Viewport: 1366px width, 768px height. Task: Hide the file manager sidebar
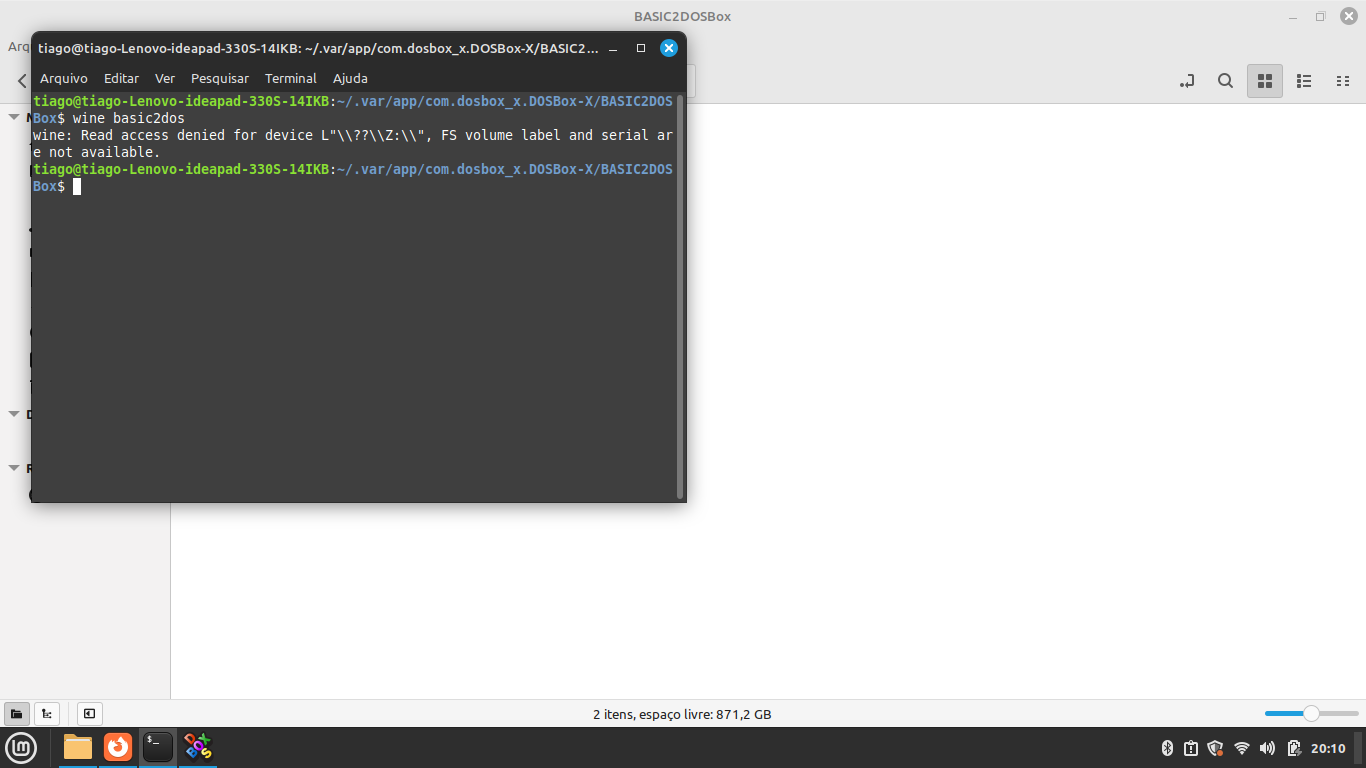pyautogui.click(x=89, y=714)
